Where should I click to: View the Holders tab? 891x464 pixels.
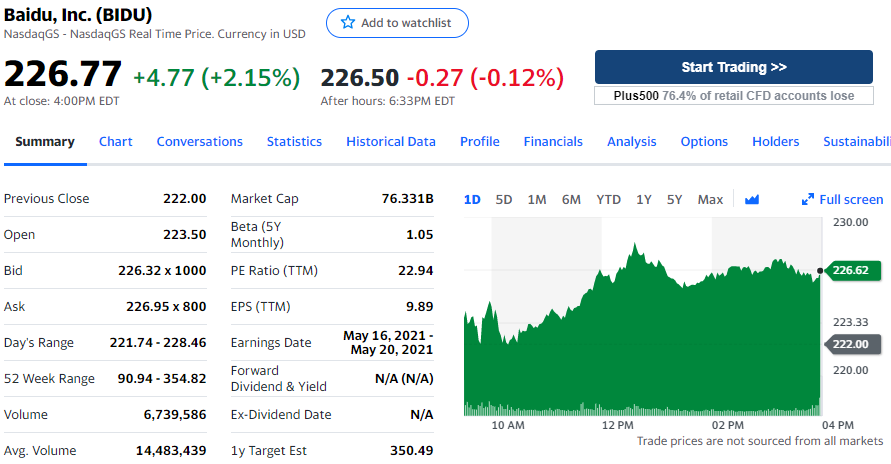point(776,142)
